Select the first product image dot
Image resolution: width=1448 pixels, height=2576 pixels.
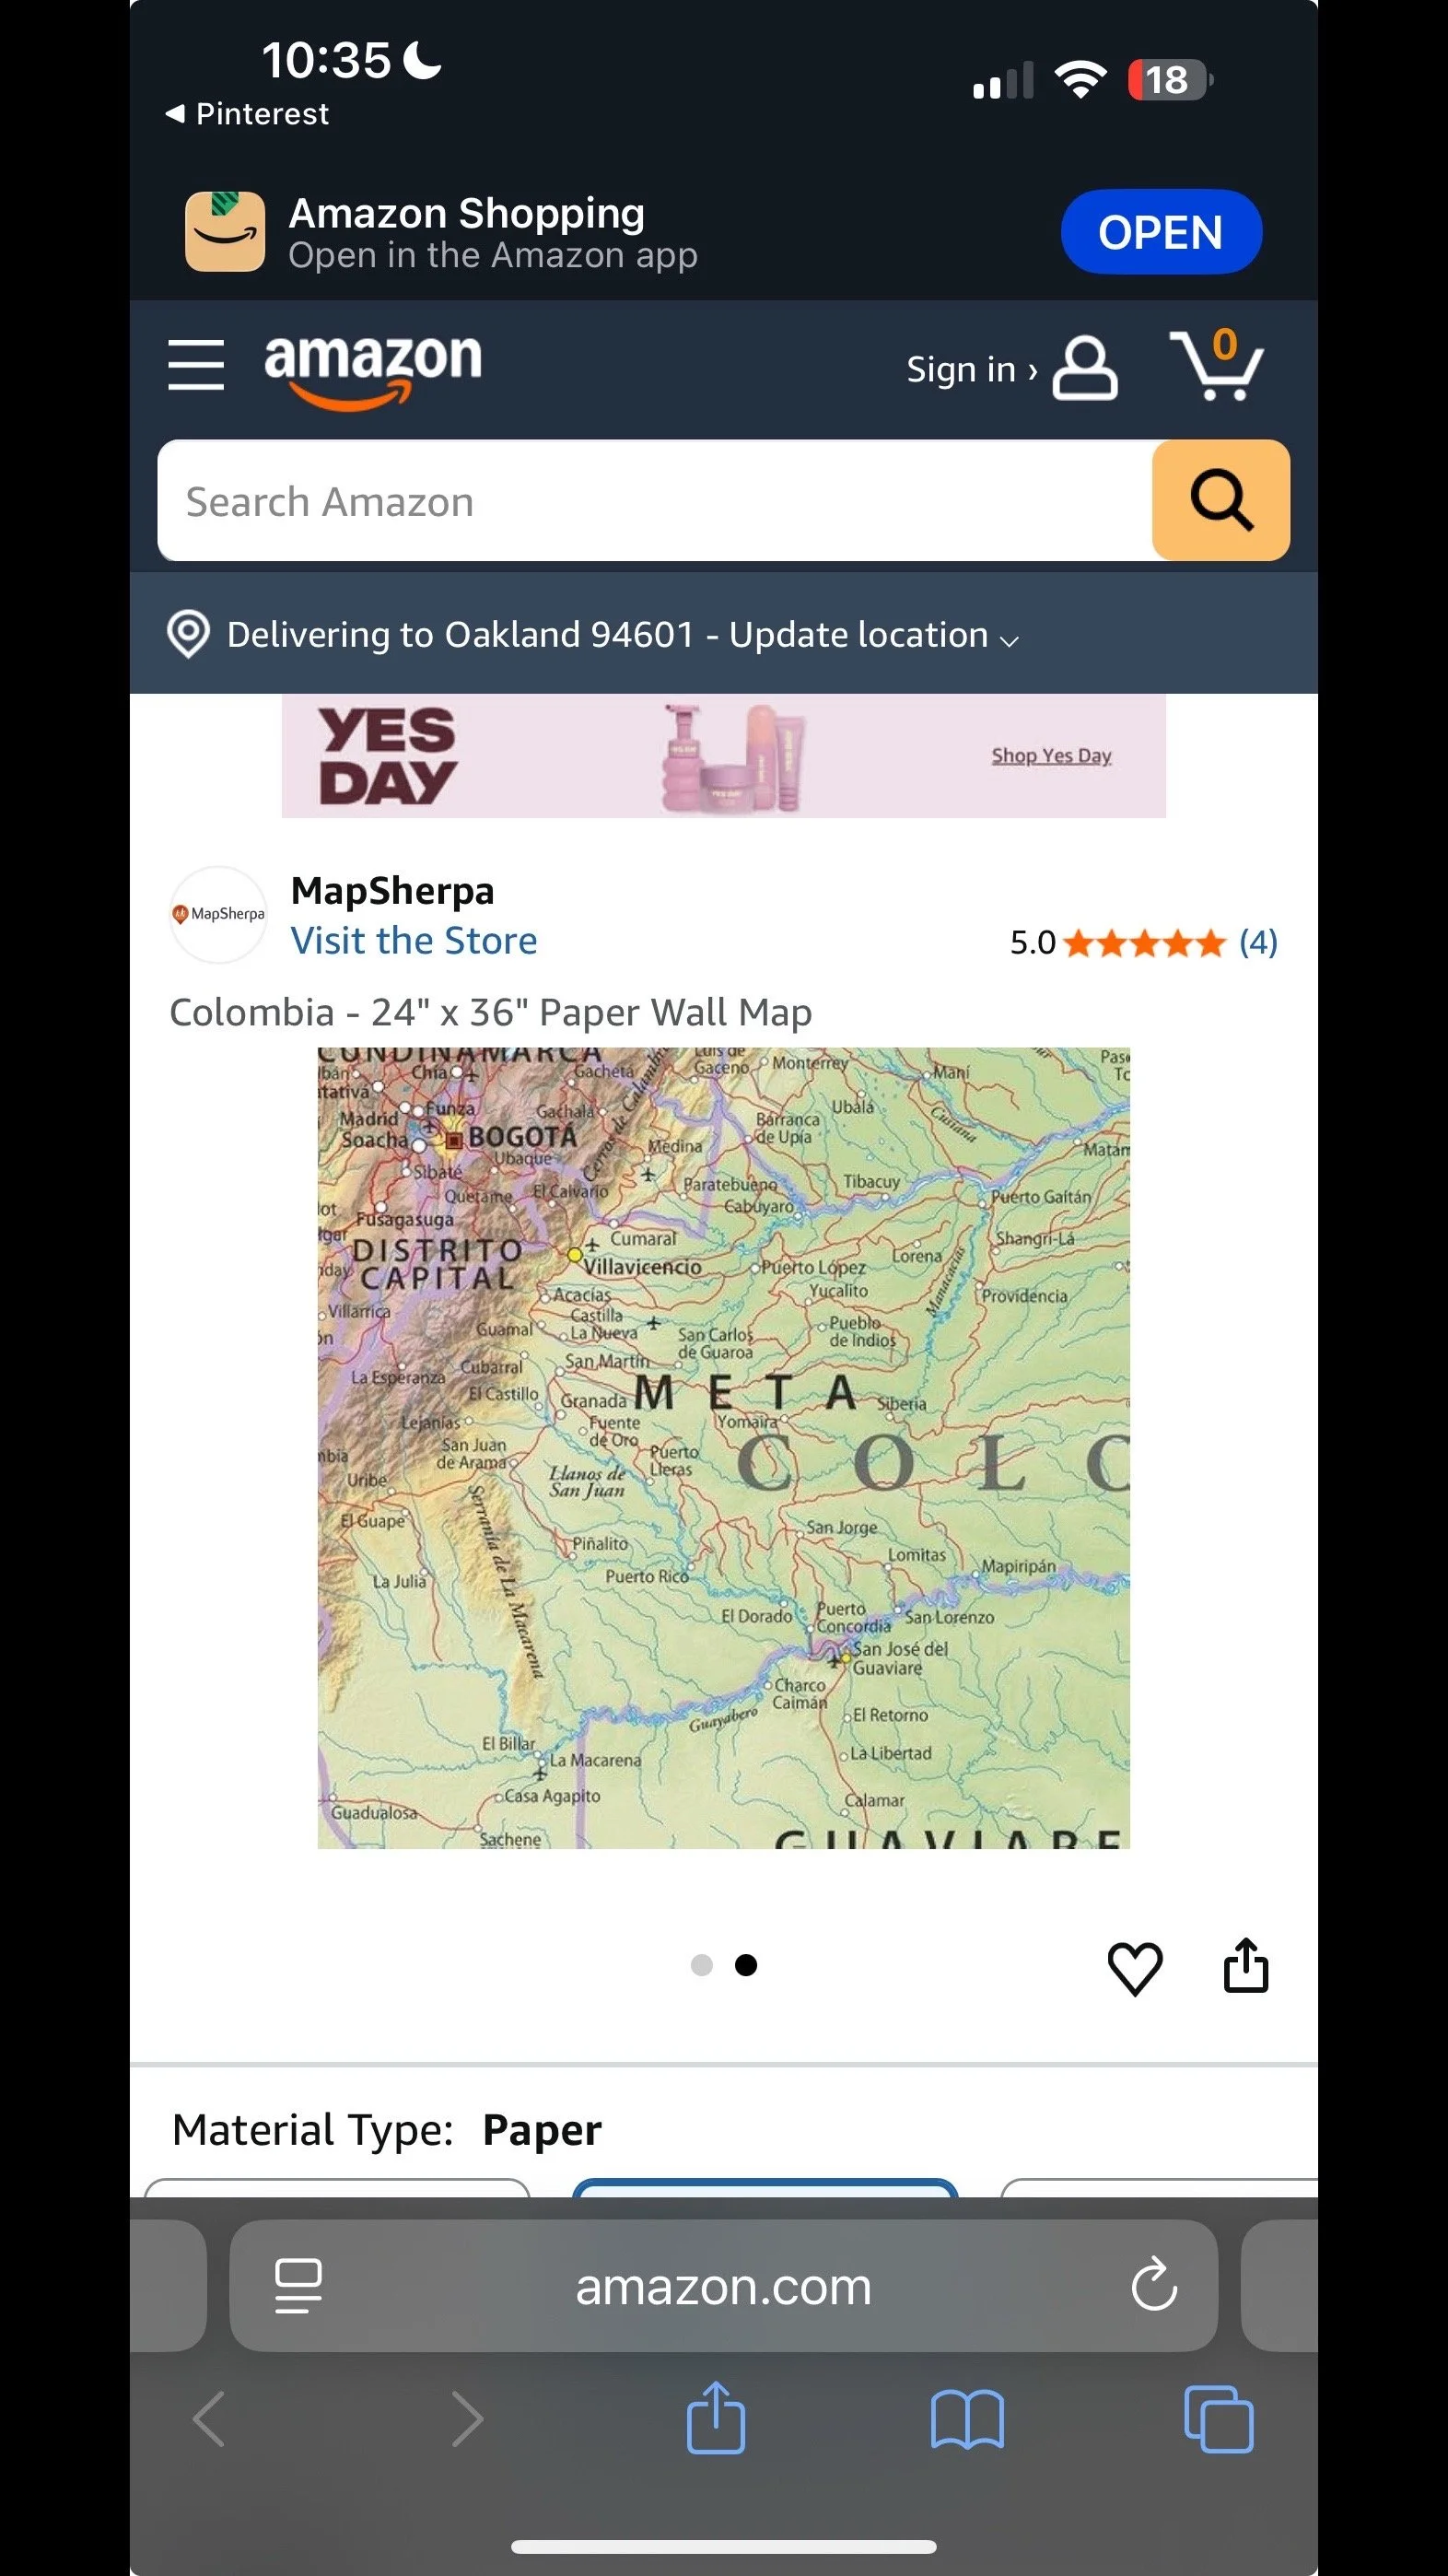pyautogui.click(x=702, y=1965)
